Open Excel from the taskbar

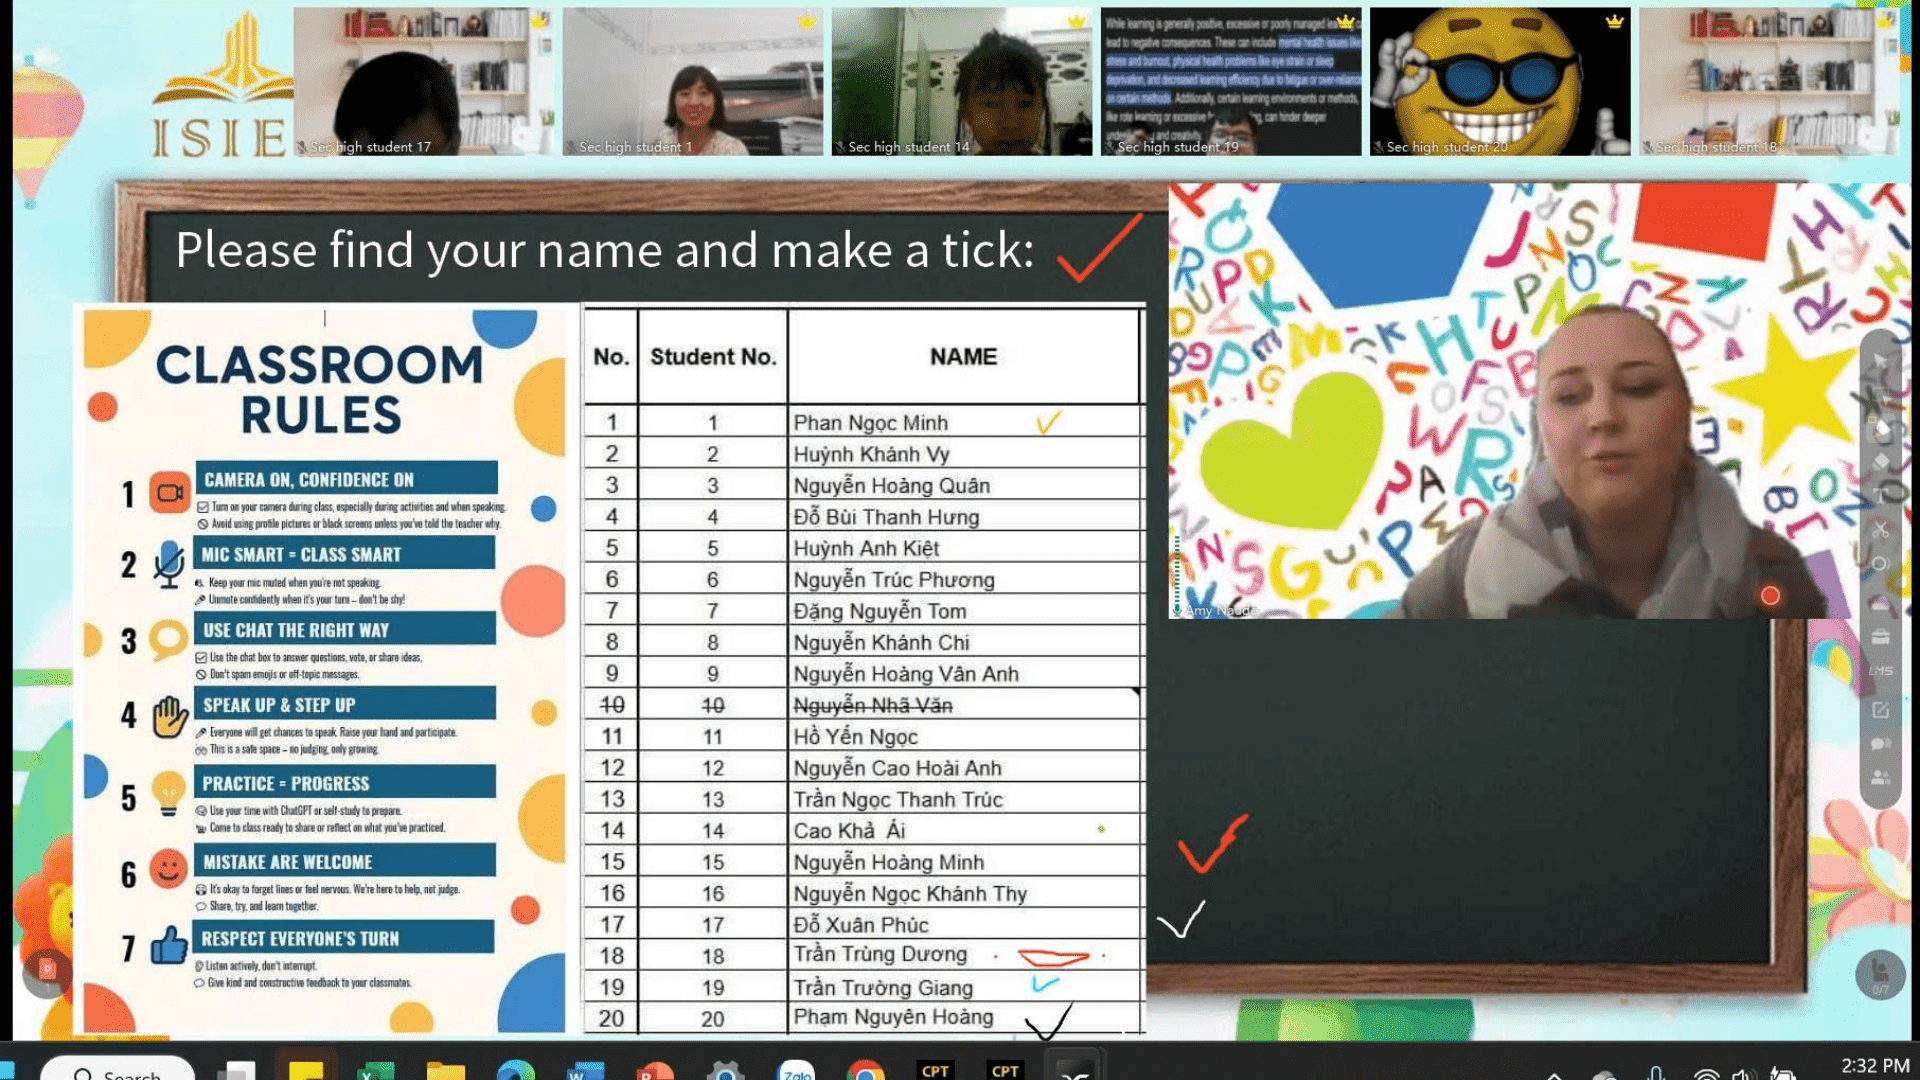coord(376,1072)
